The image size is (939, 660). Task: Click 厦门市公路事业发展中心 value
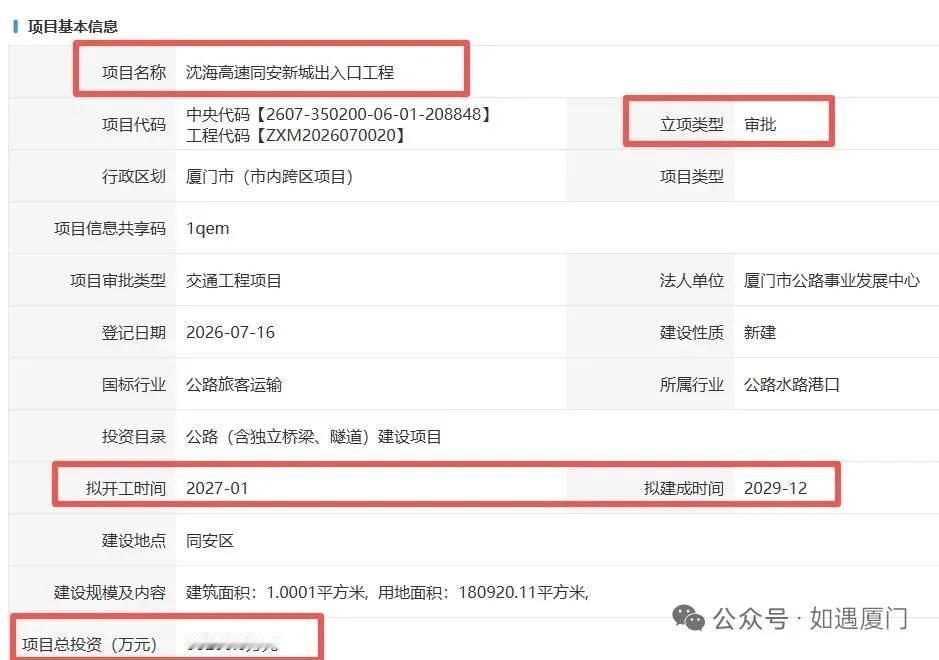pos(832,281)
